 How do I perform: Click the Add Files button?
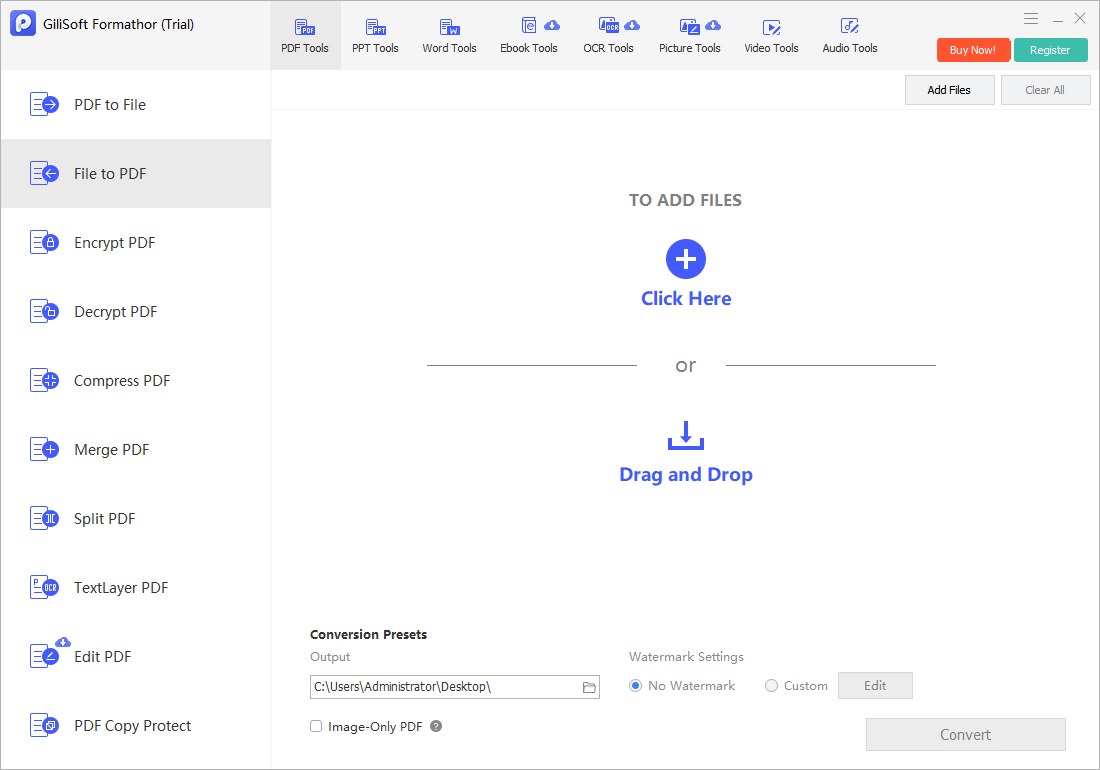pyautogui.click(x=949, y=90)
